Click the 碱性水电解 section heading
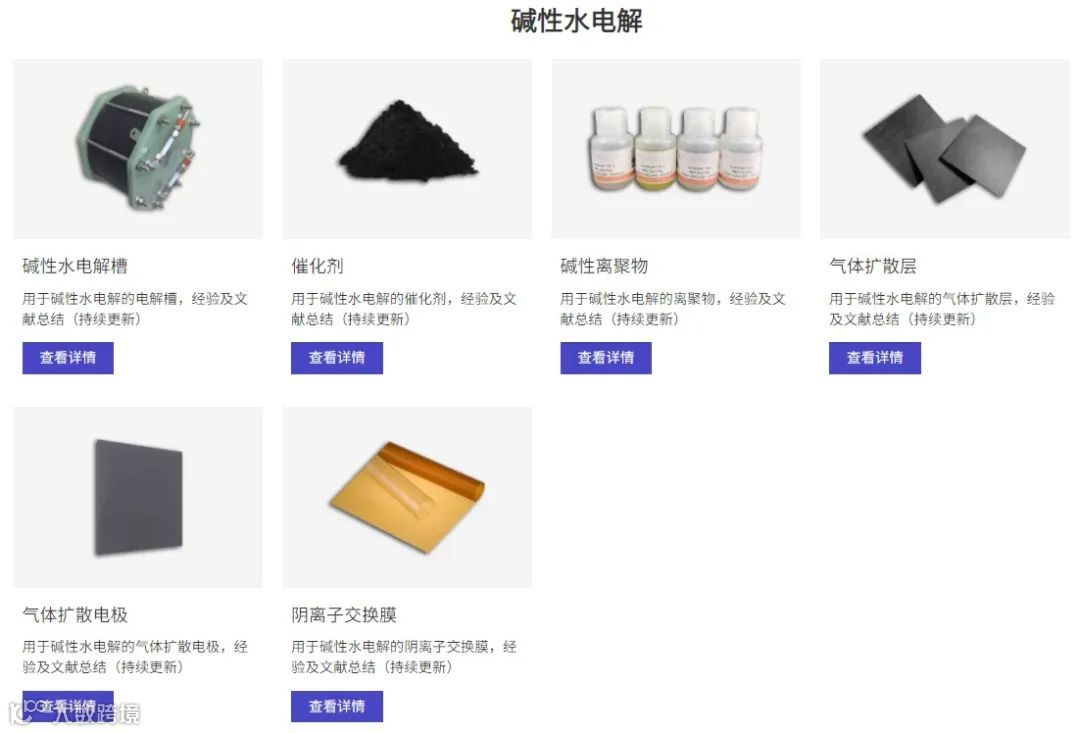The height and width of the screenshot is (733, 1080). (577, 21)
